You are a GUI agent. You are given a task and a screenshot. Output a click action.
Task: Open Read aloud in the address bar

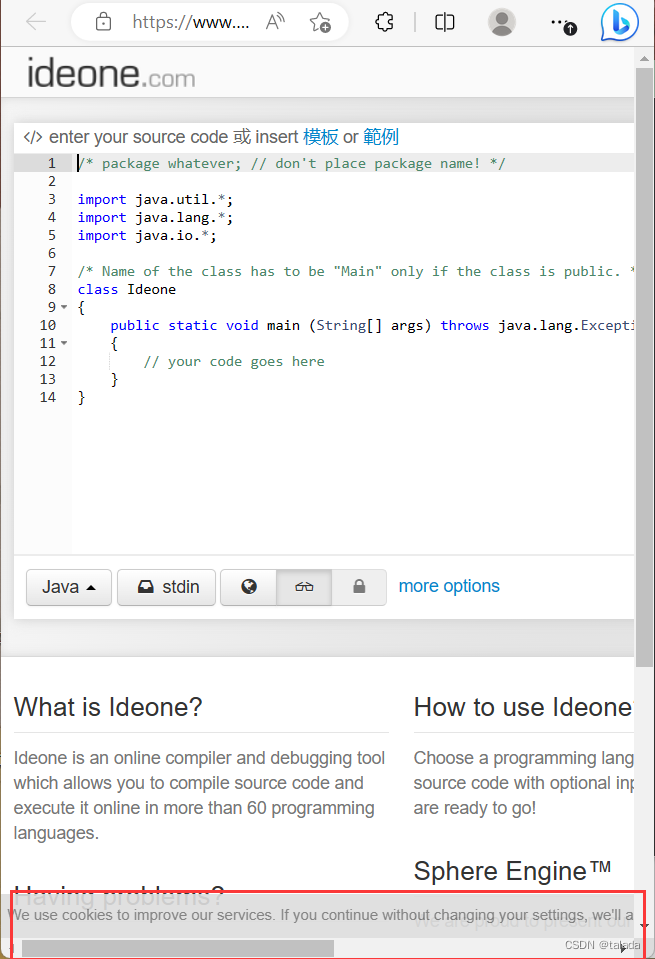275,22
